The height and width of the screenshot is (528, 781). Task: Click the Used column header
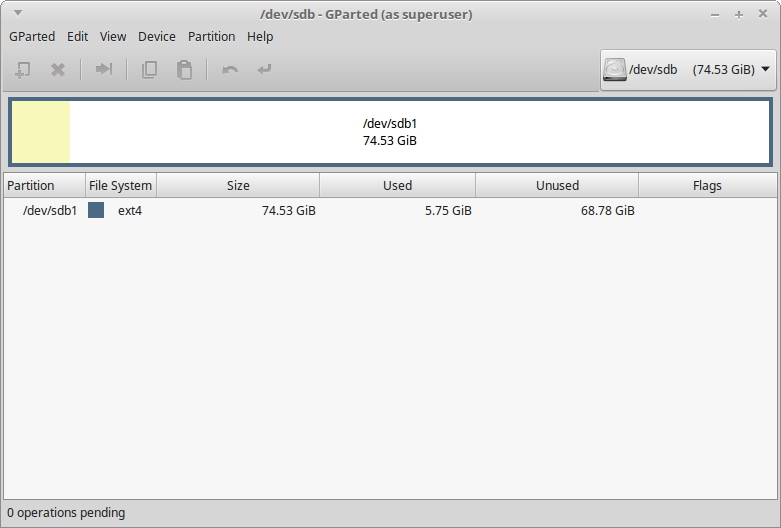397,185
